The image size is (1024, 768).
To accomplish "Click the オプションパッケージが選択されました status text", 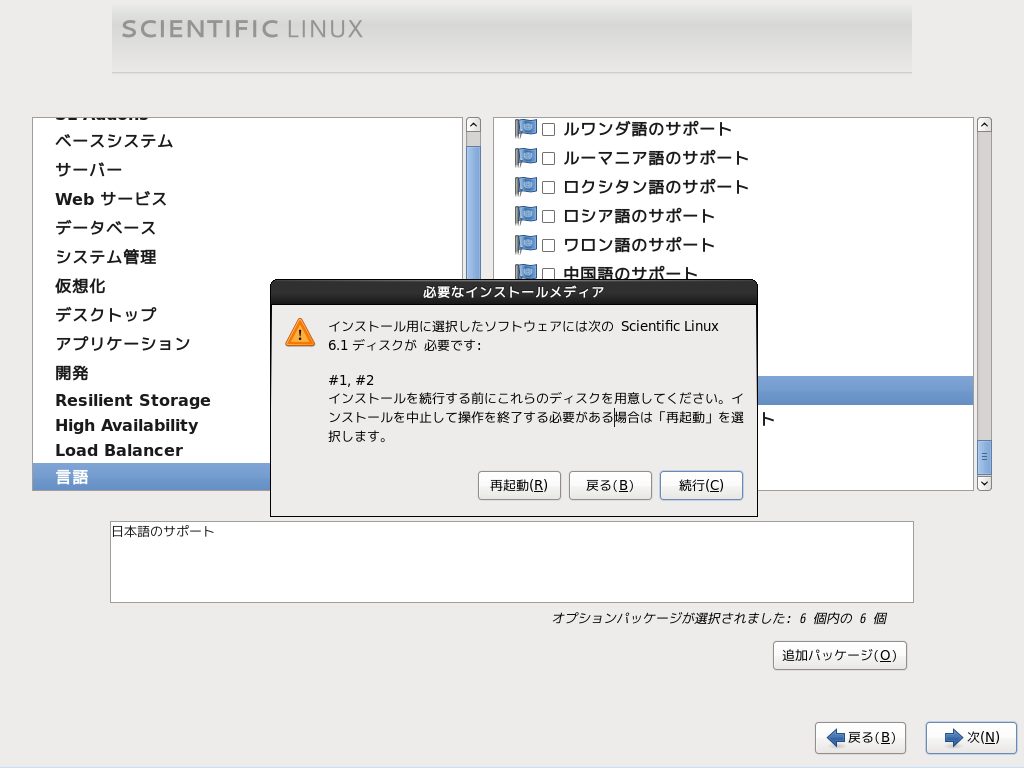I will pyautogui.click(x=719, y=618).
